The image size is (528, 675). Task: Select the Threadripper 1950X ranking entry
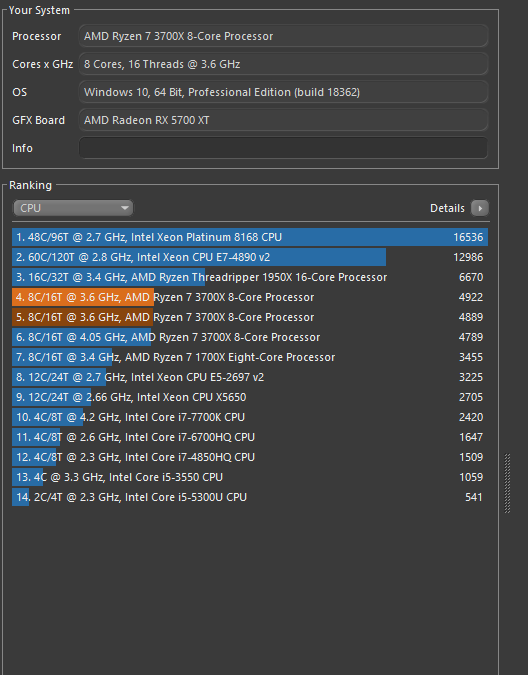click(250, 277)
